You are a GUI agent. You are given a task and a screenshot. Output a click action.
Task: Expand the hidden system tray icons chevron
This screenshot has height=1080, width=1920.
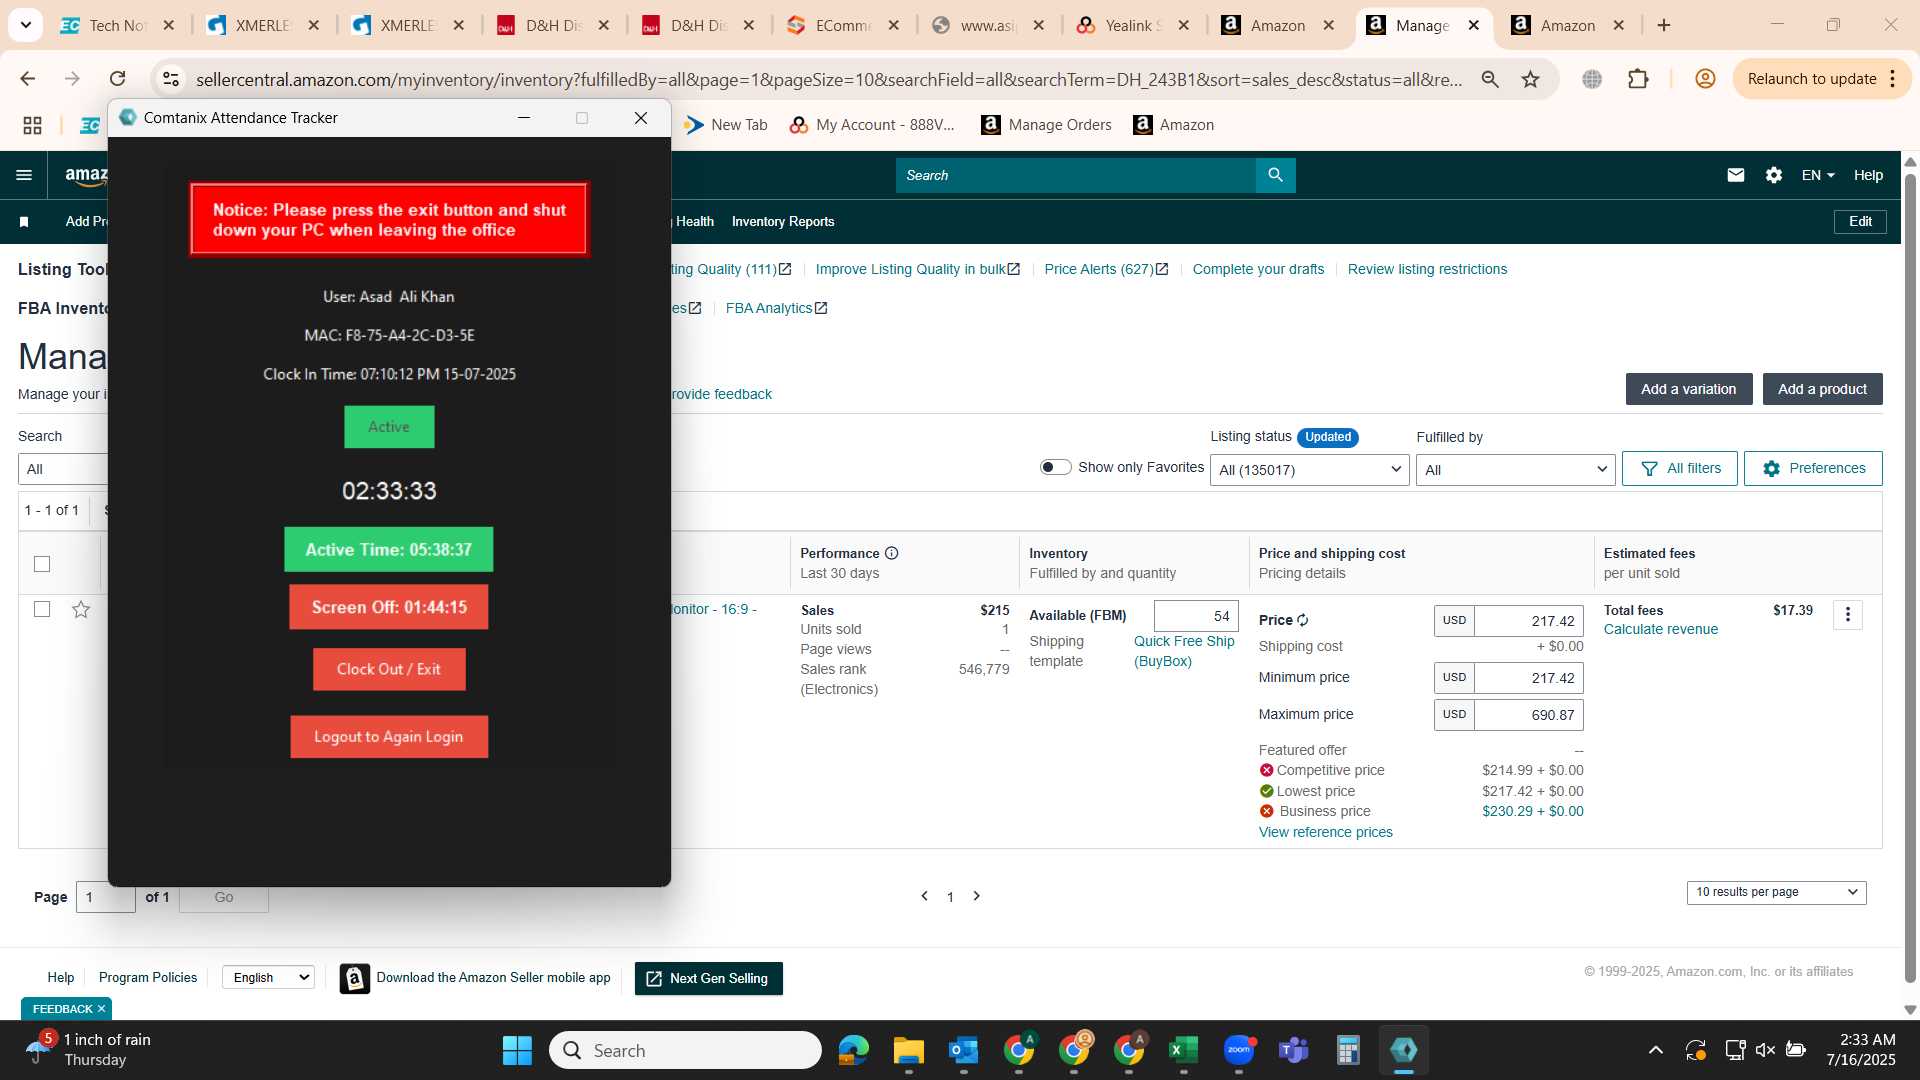(1655, 1050)
